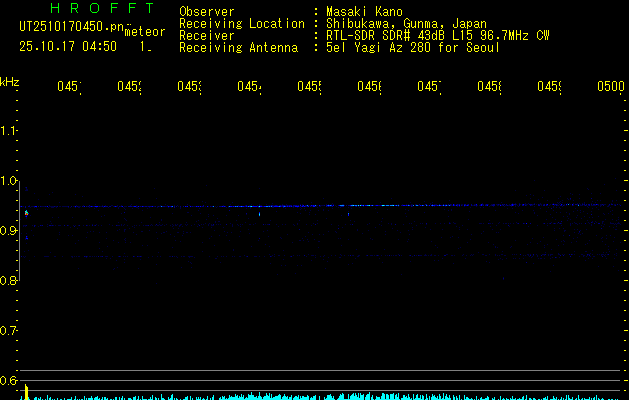Click the 0500 time axis marker
Screen dimensions: 629x400
tap(610, 88)
